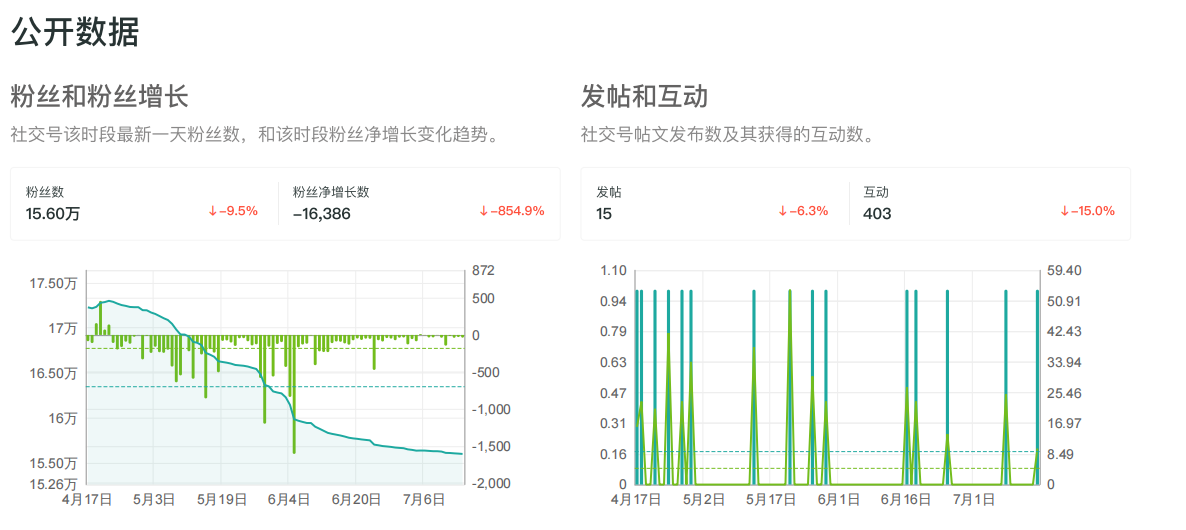Click the 发帖 metric label
This screenshot has width=1186, height=530.
click(x=608, y=192)
